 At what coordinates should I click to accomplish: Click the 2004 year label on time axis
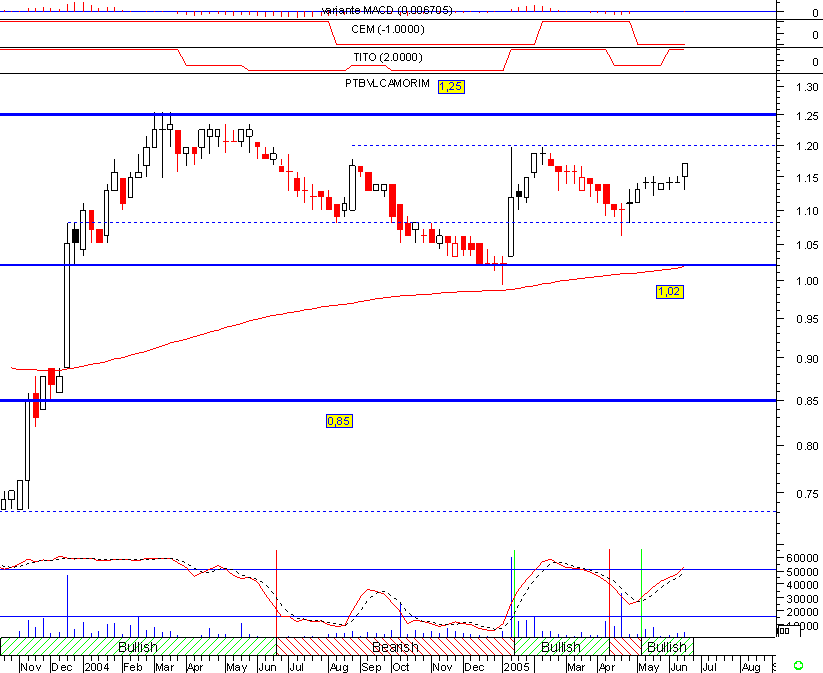click(x=97, y=667)
